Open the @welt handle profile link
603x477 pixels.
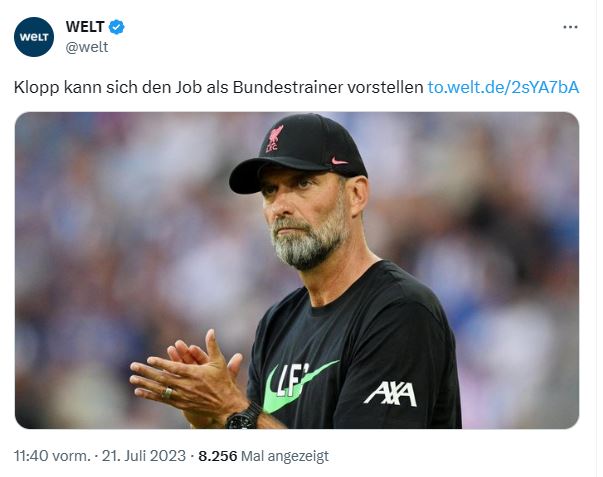click(x=87, y=47)
